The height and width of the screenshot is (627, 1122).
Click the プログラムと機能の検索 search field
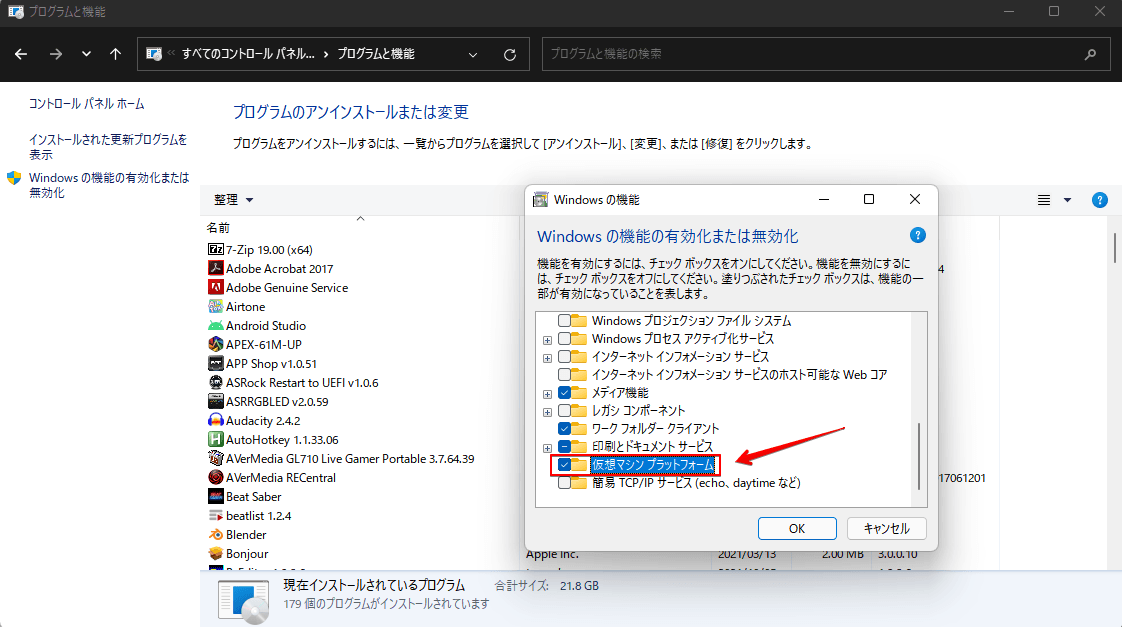(815, 54)
